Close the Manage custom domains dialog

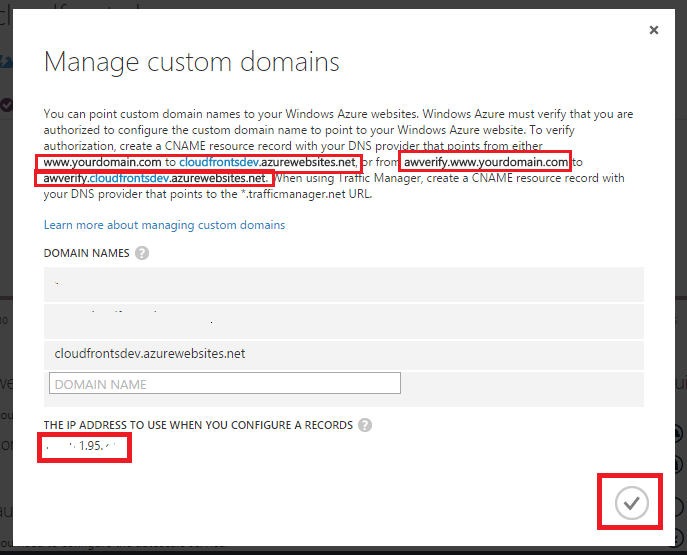coord(654,30)
